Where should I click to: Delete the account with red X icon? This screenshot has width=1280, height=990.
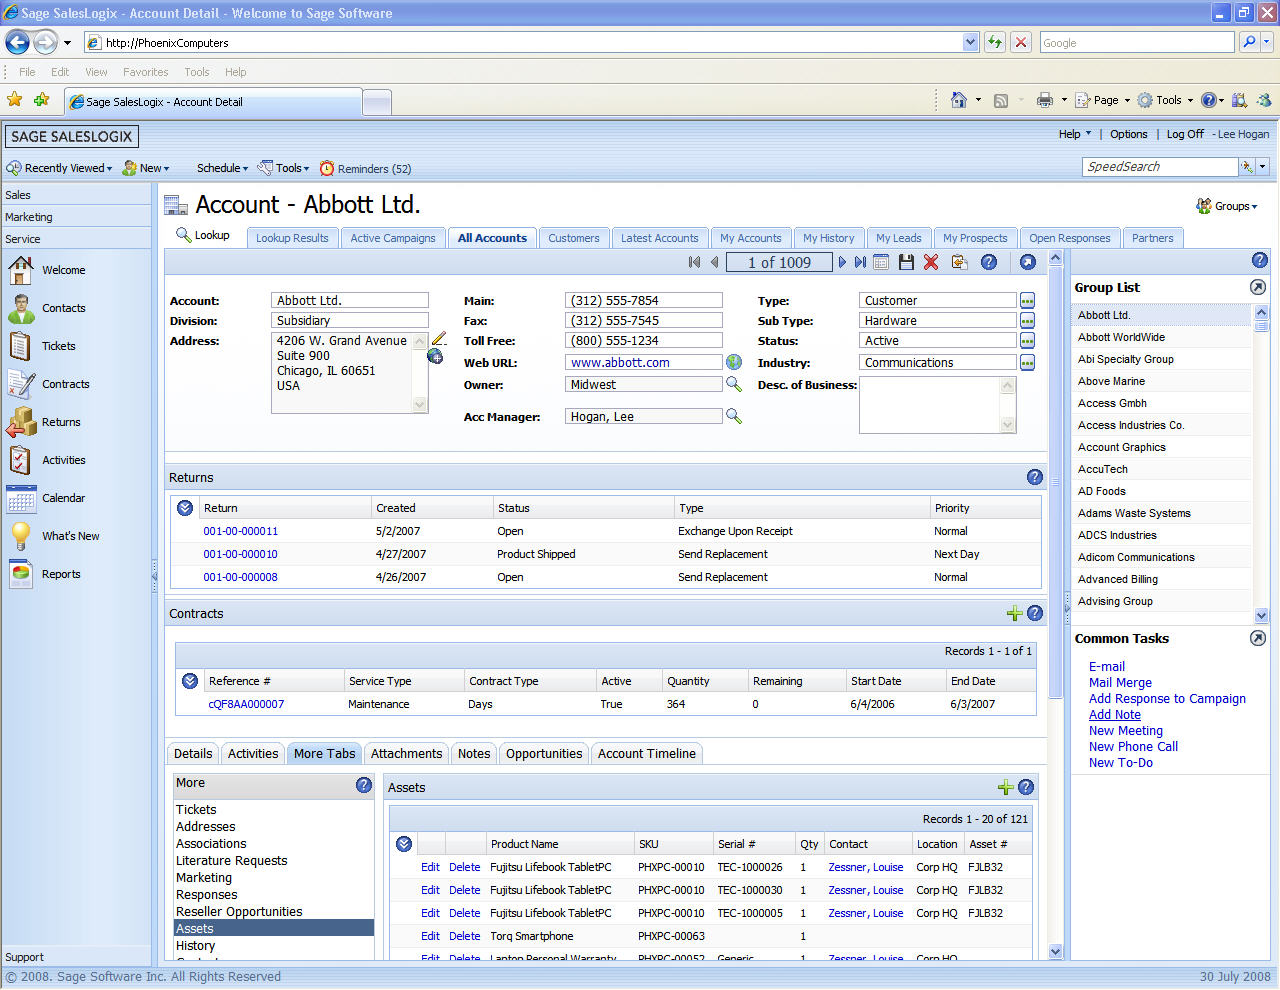[931, 262]
